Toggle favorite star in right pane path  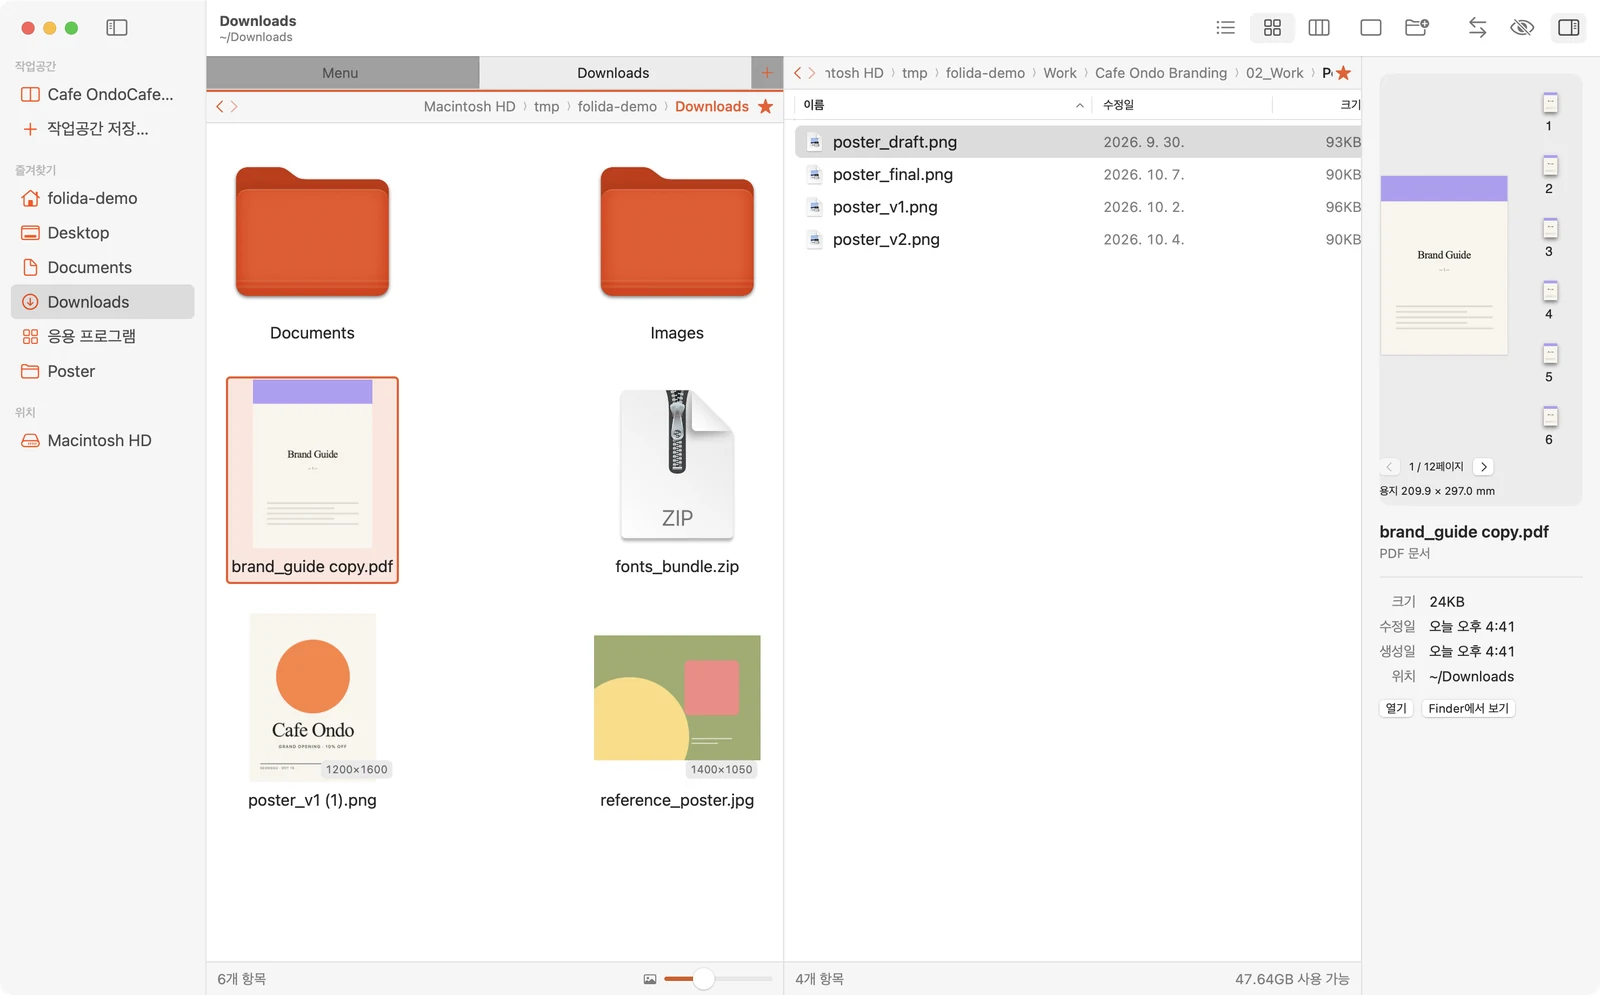(1343, 73)
